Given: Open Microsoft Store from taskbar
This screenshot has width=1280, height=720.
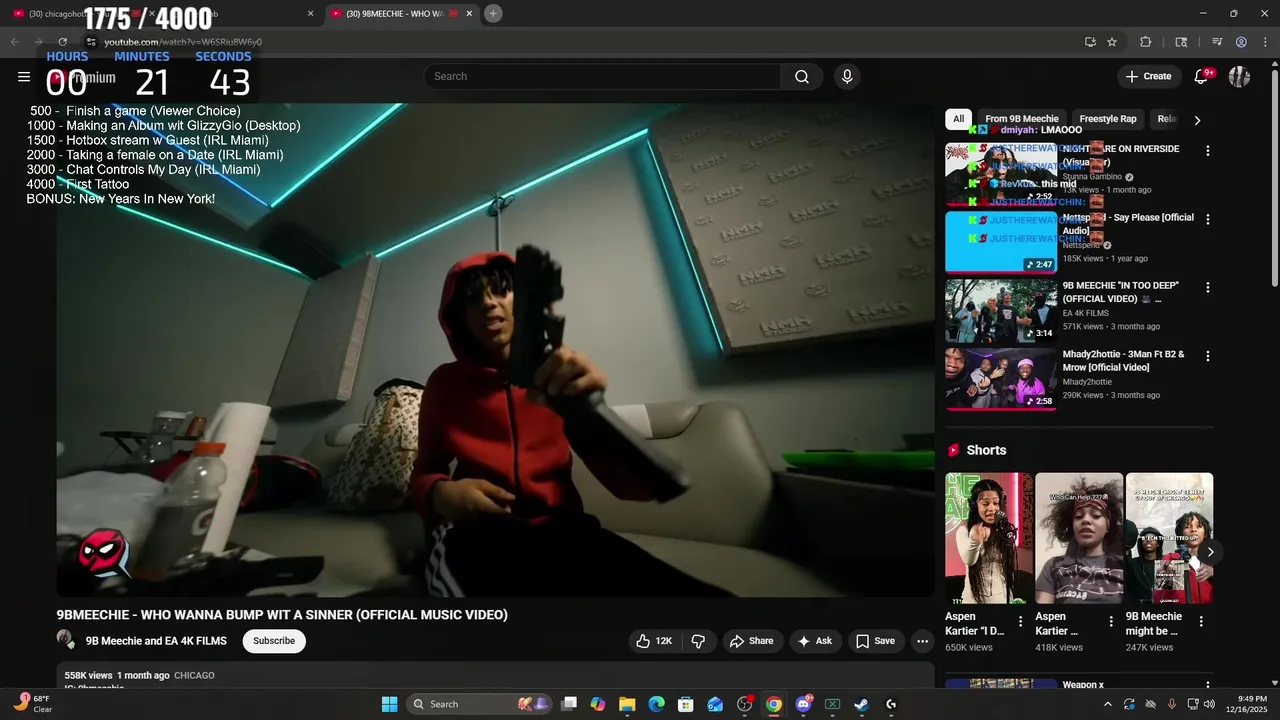Looking at the screenshot, I should click(686, 704).
